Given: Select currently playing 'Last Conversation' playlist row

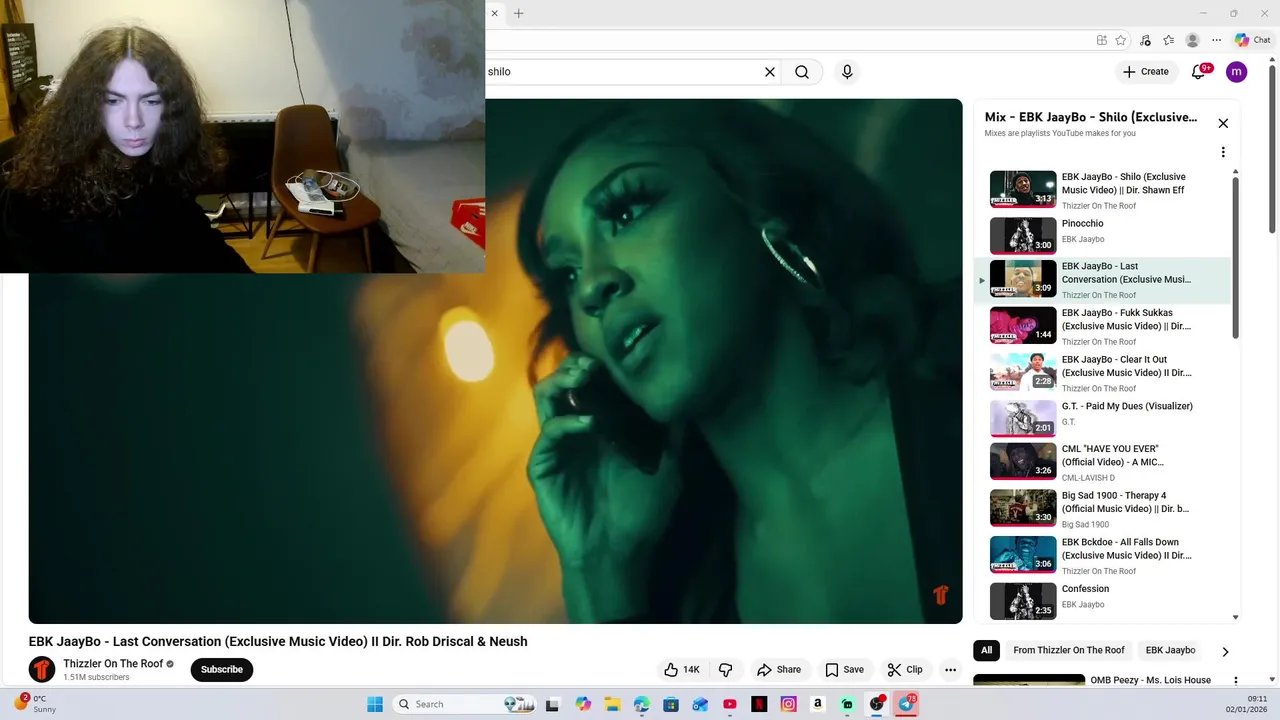Looking at the screenshot, I should (x=1103, y=280).
